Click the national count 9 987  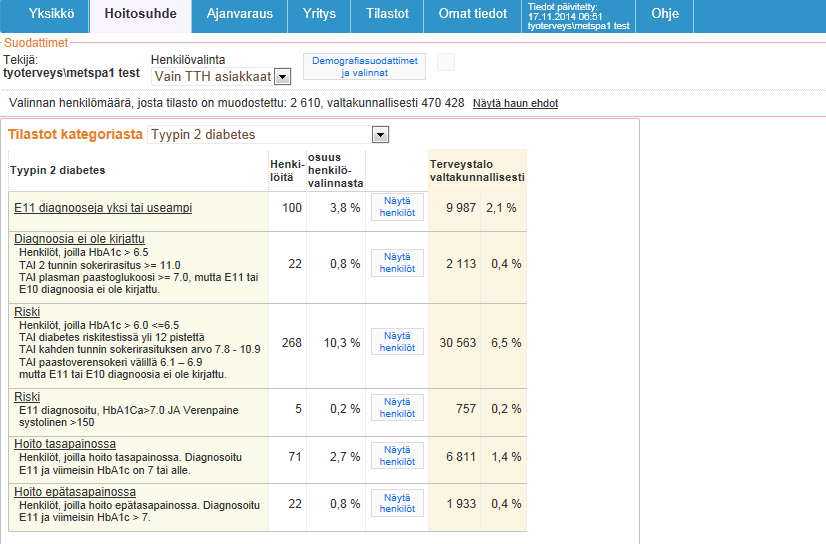point(461,208)
